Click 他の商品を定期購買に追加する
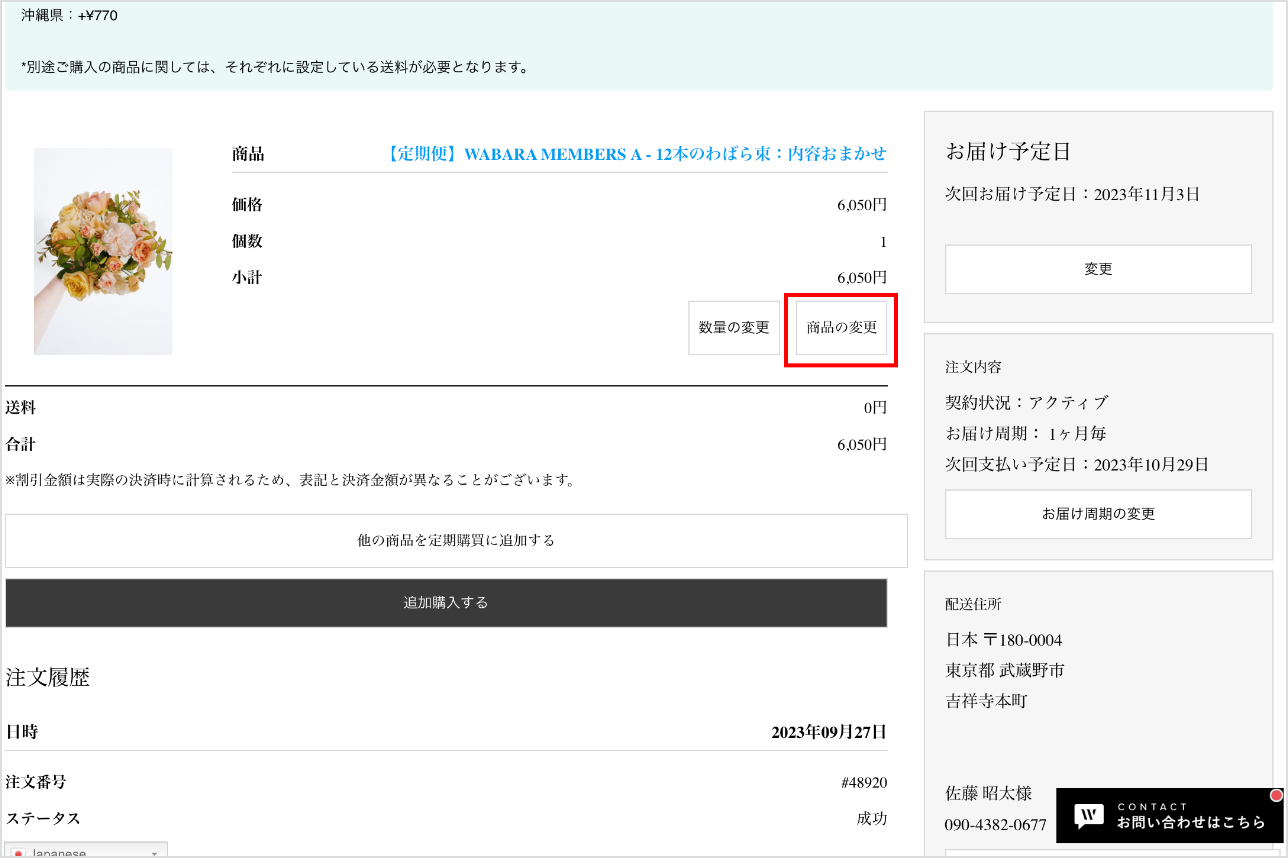The height and width of the screenshot is (858, 1288). [x=456, y=540]
